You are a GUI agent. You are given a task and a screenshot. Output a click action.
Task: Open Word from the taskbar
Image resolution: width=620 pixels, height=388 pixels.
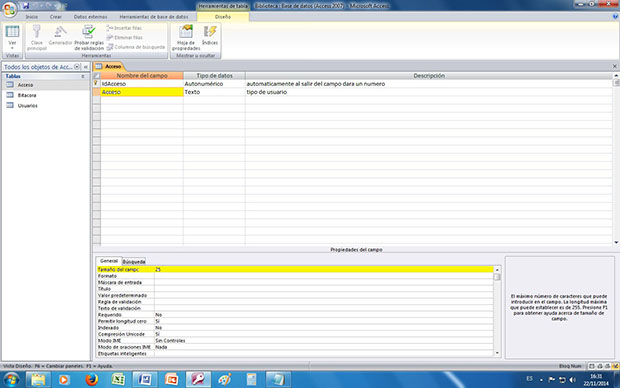point(144,380)
